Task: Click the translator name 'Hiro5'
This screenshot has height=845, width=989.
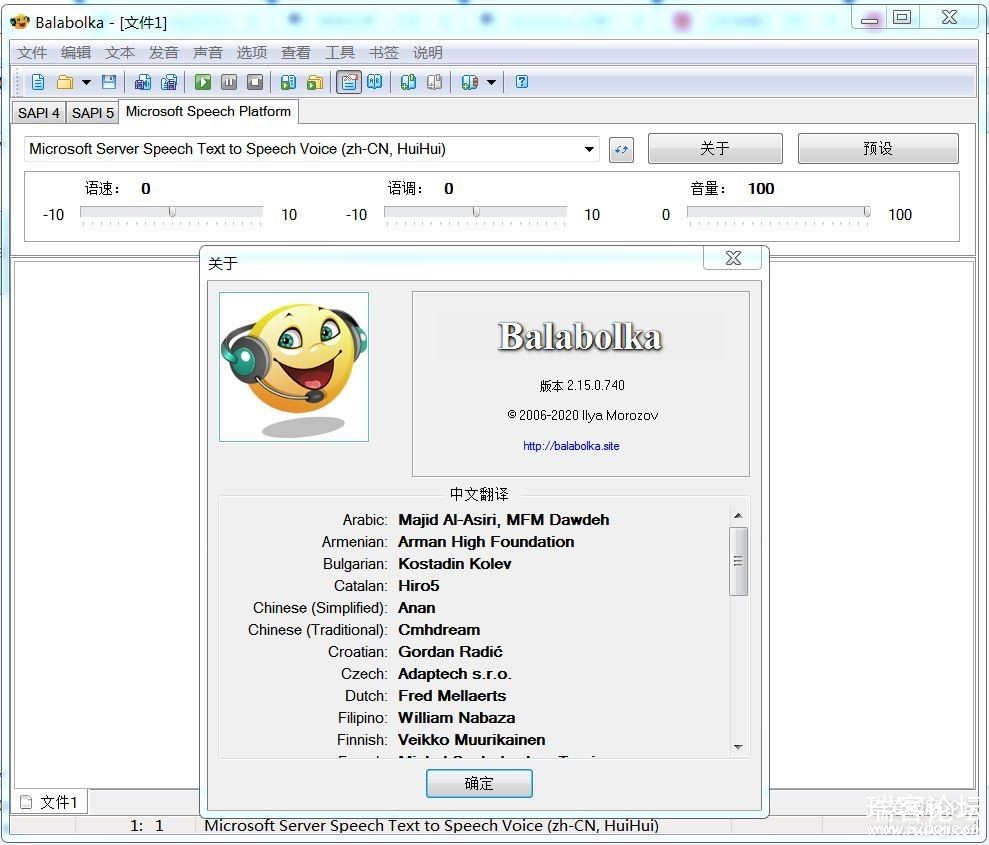Action: [x=418, y=586]
